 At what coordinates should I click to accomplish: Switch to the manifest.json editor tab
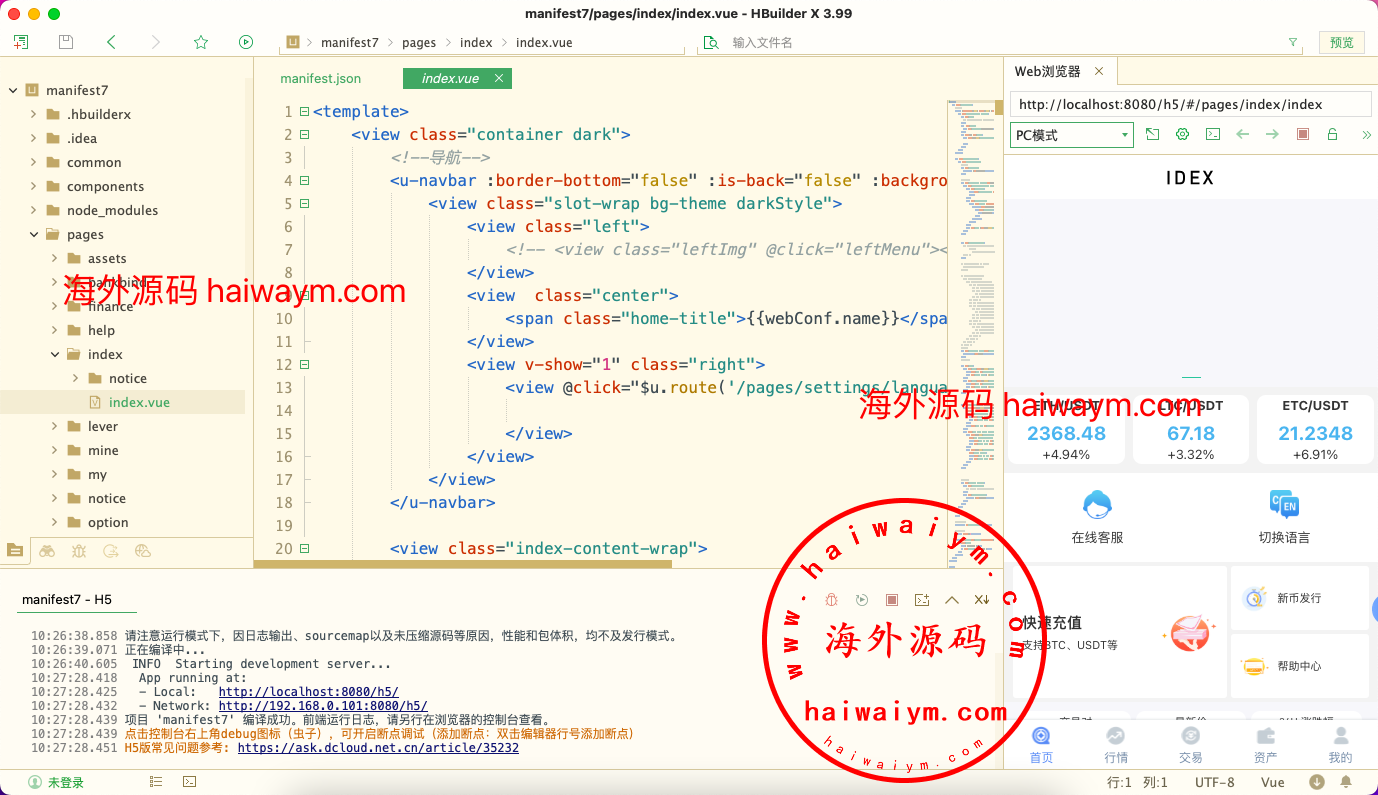coord(320,78)
